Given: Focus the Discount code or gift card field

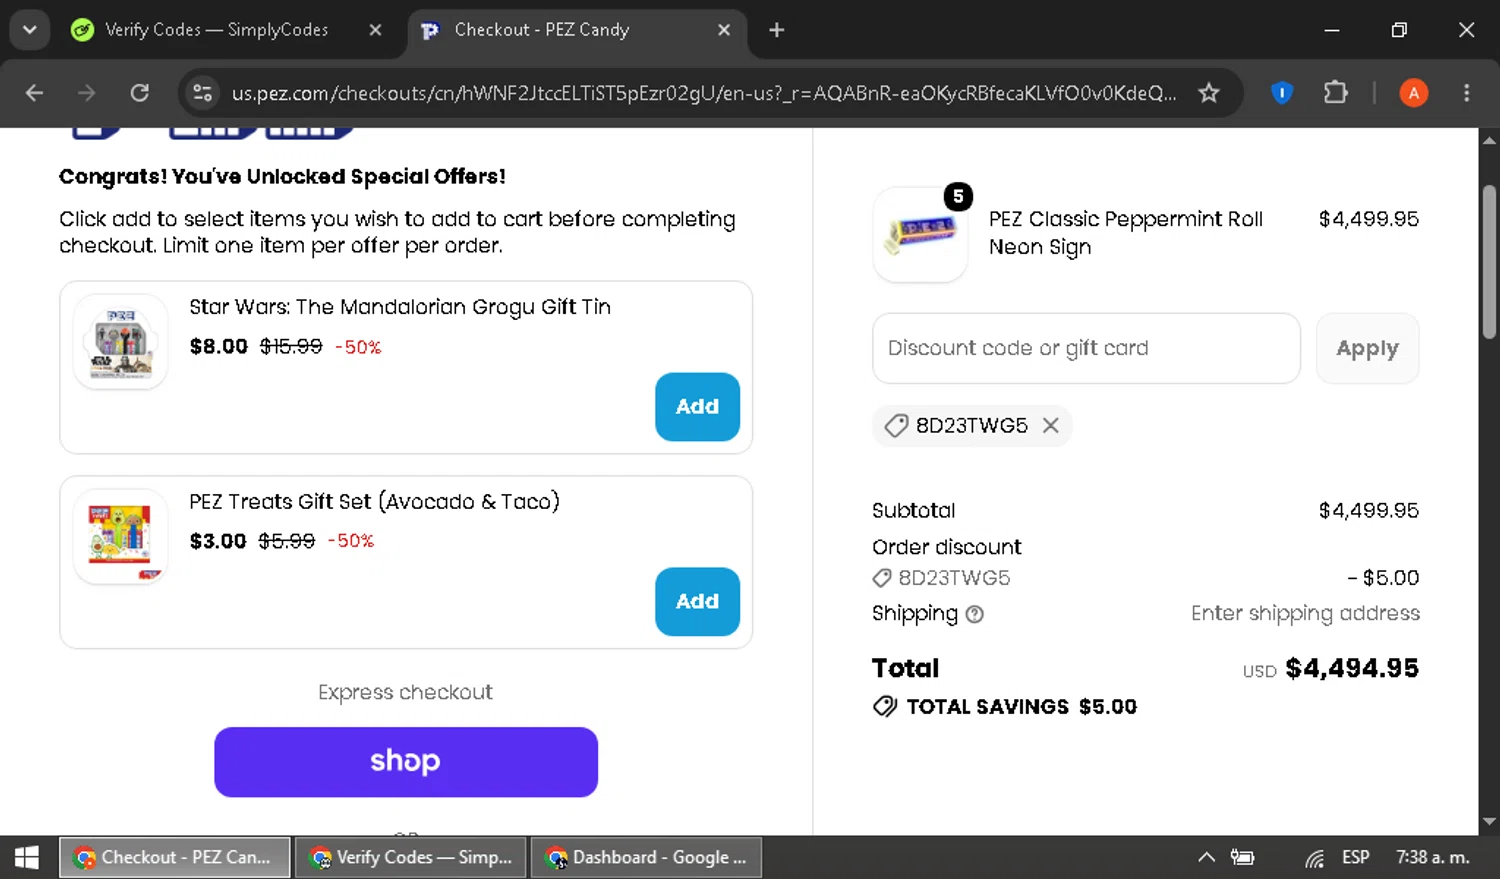Looking at the screenshot, I should [x=1086, y=348].
